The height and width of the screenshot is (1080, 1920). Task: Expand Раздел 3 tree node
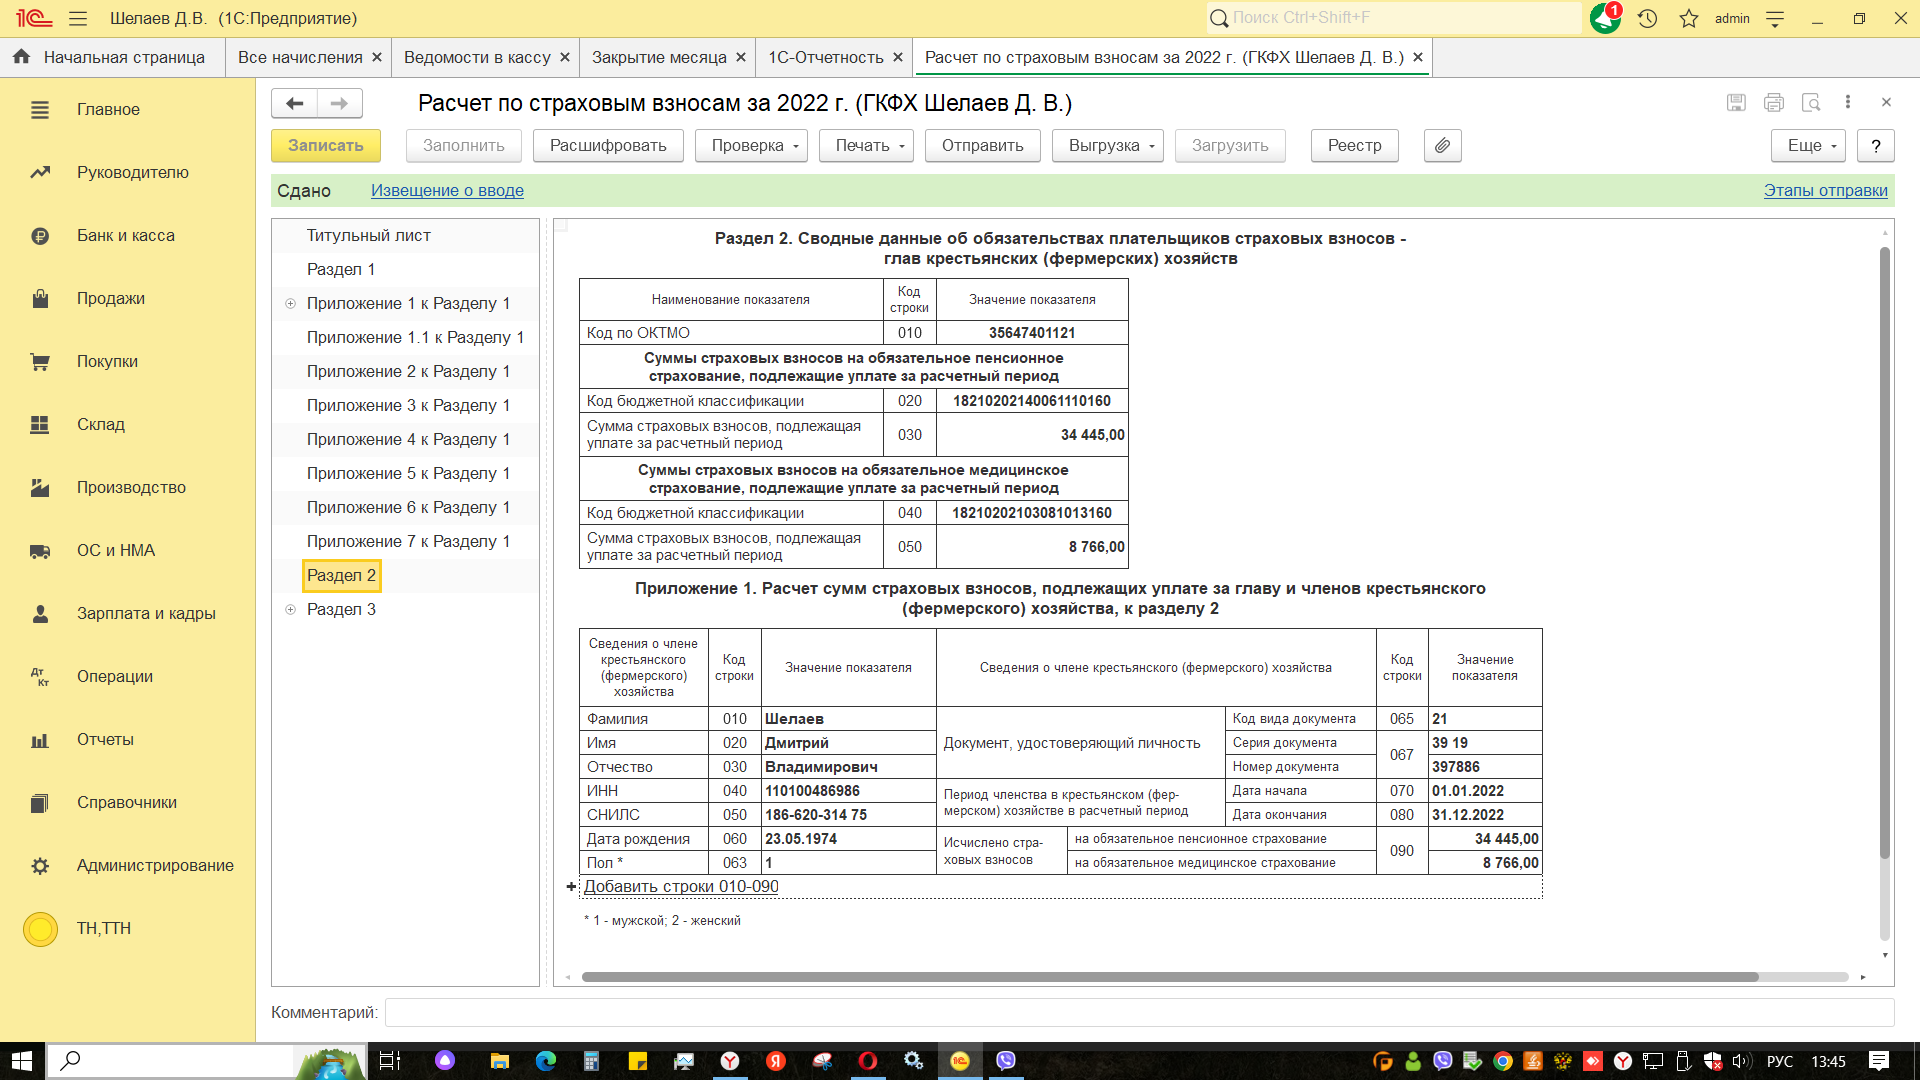click(x=290, y=609)
